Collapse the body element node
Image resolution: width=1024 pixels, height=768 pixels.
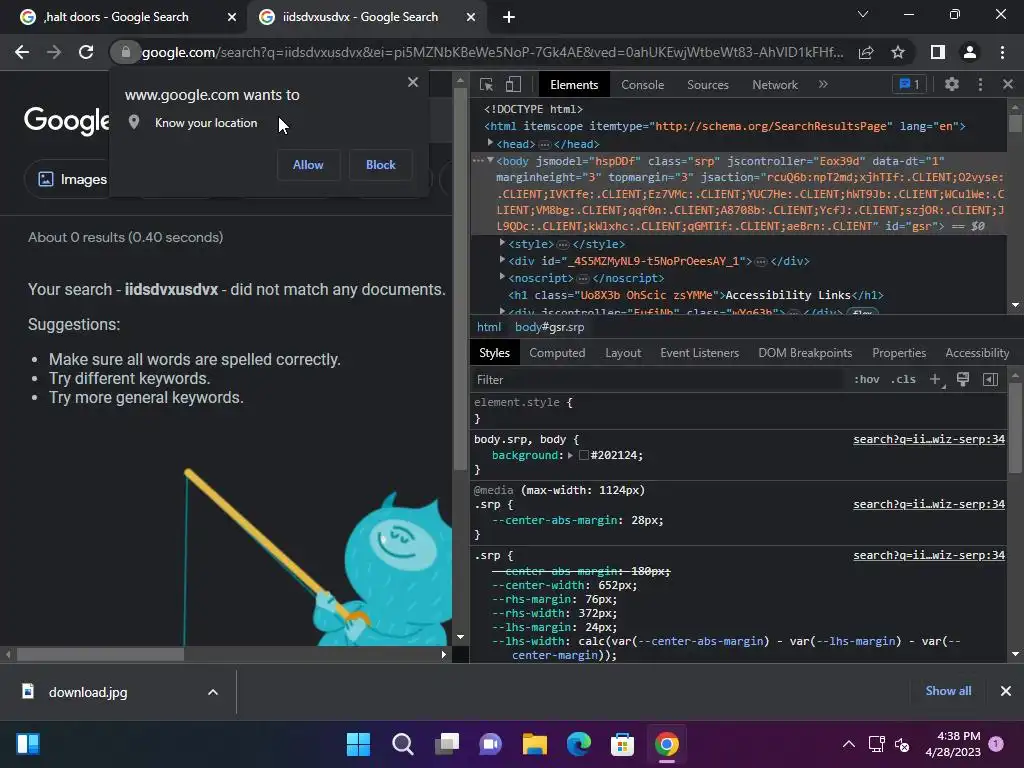pos(490,160)
